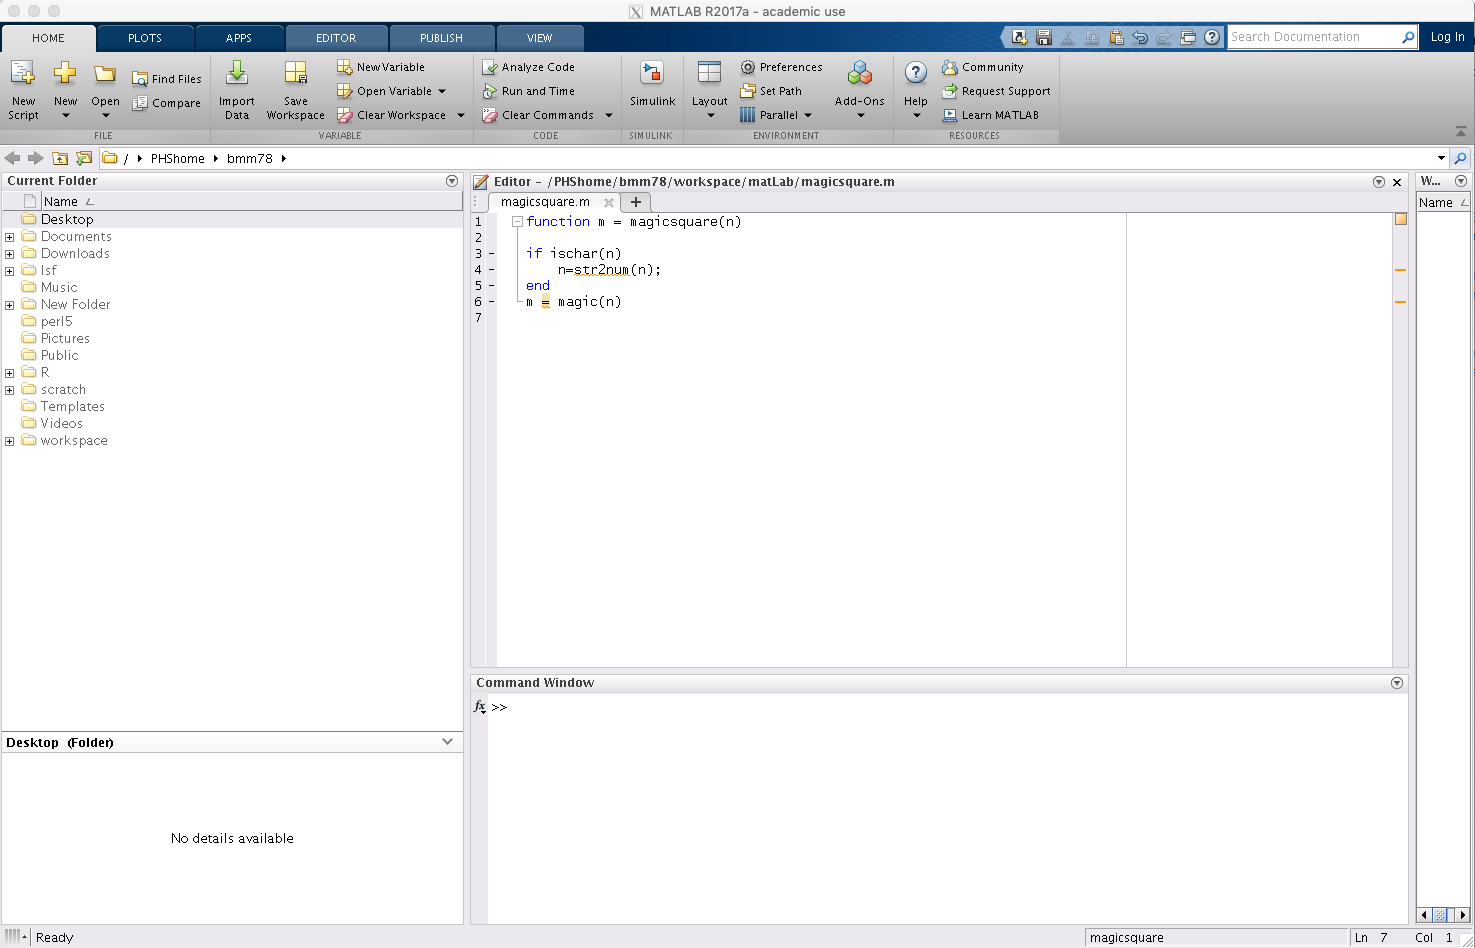Open the Clear Commands dropdown arrow

point(609,115)
